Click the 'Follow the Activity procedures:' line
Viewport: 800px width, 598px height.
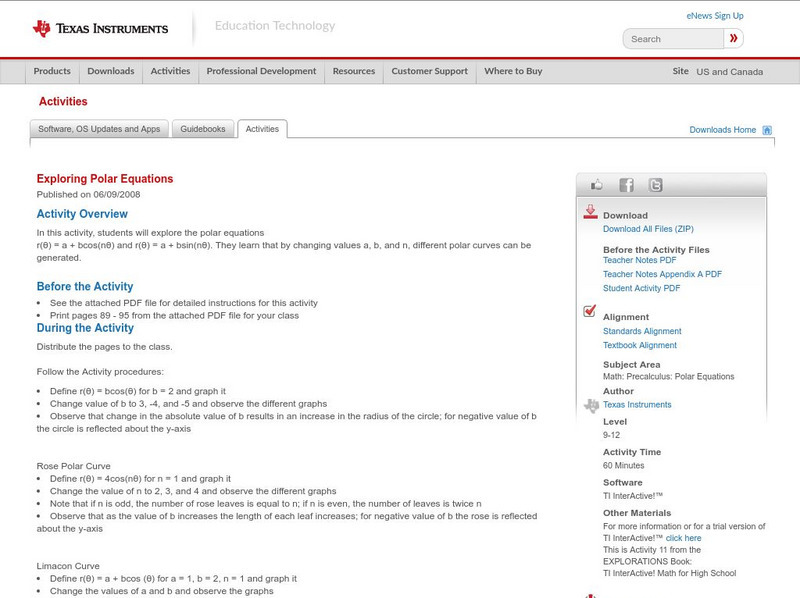[x=100, y=372]
